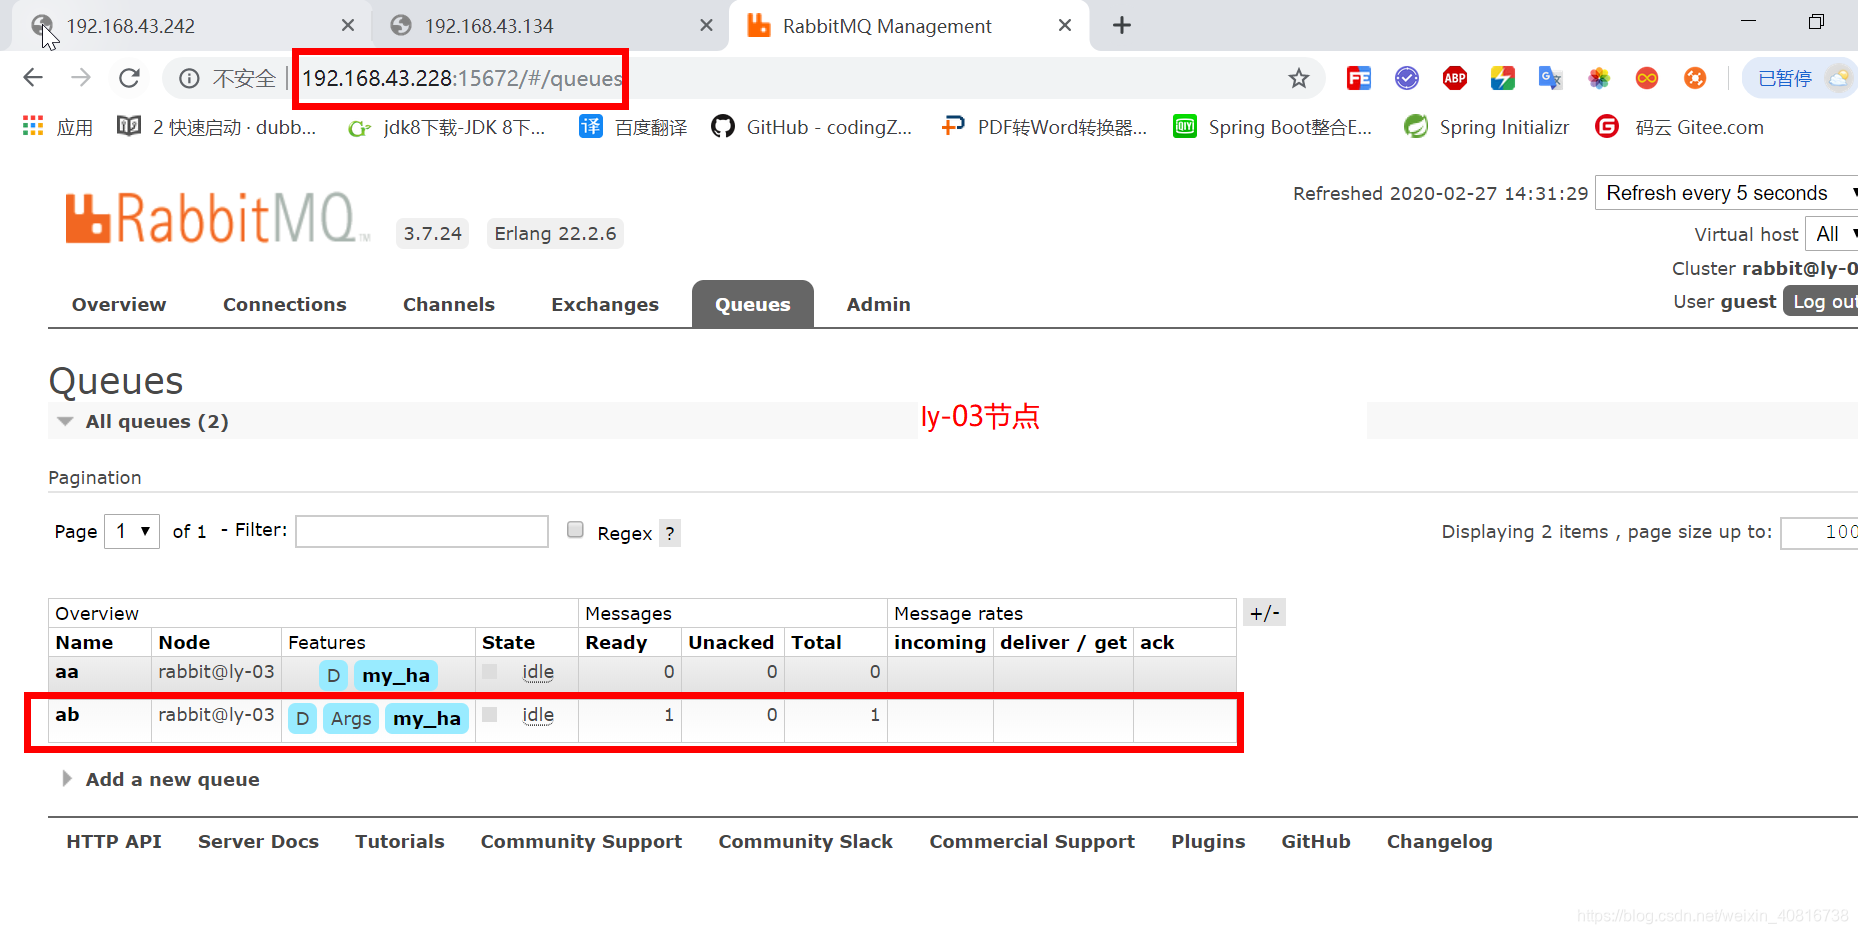
Task: Open queue aa details
Action: pos(67,672)
